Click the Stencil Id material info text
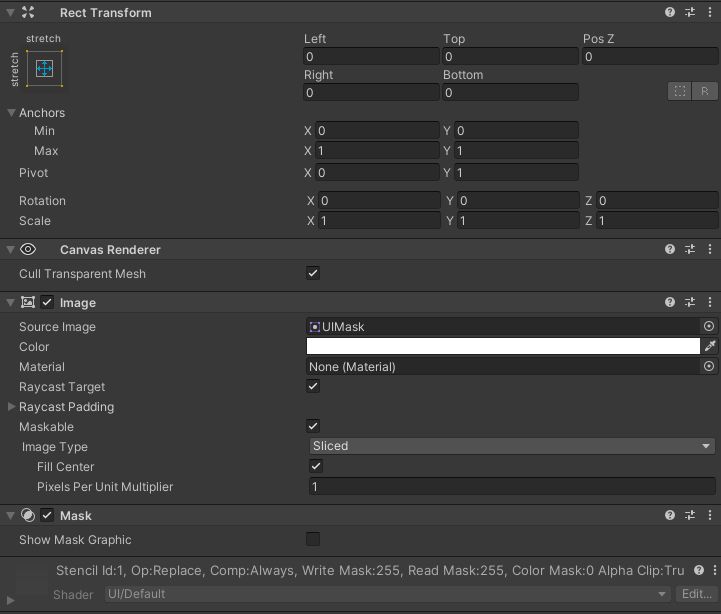 [370, 570]
